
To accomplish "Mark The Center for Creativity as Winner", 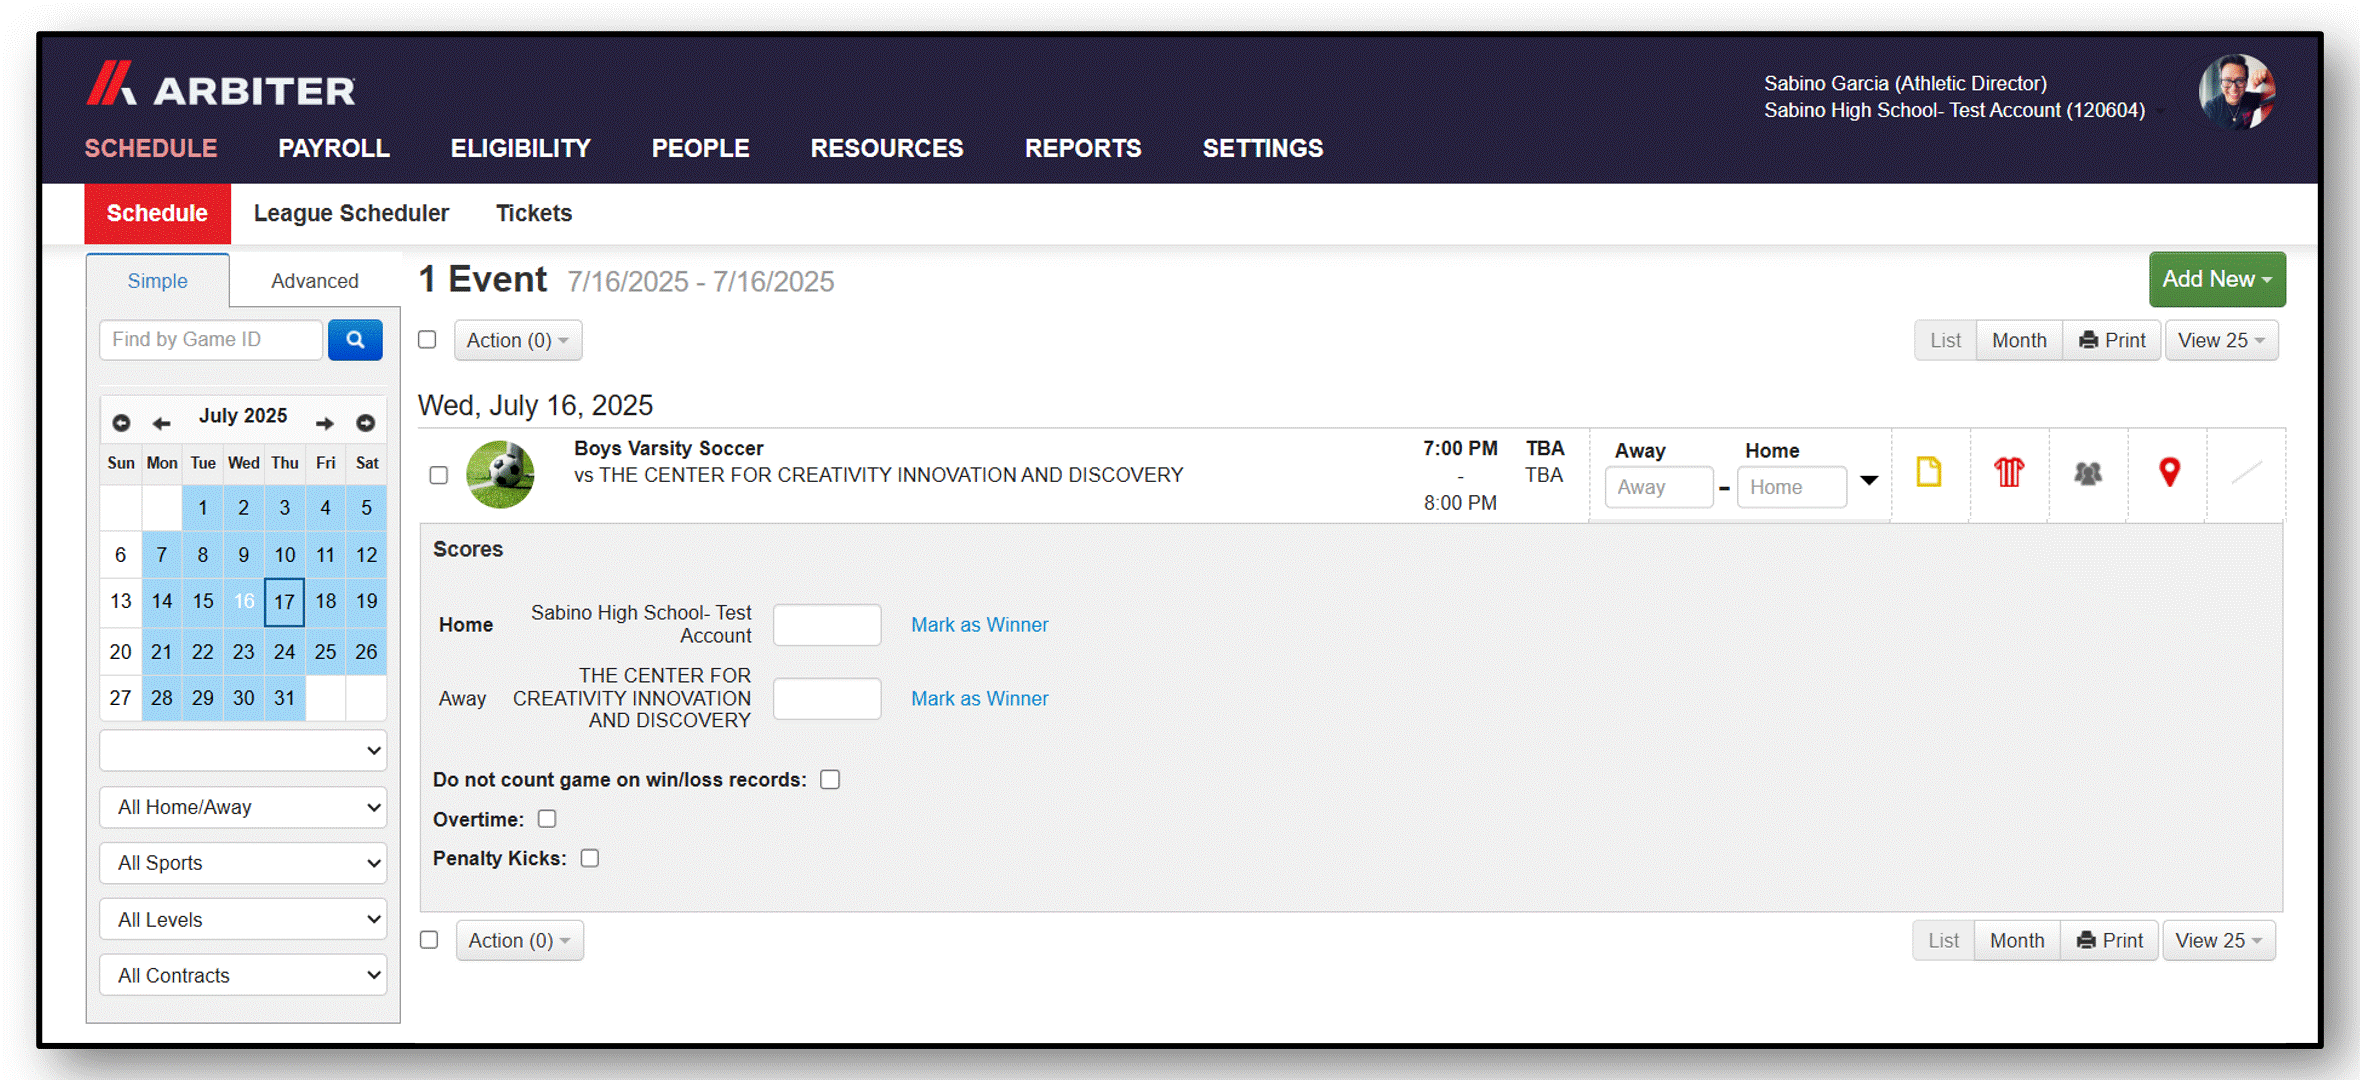I will tap(979, 699).
